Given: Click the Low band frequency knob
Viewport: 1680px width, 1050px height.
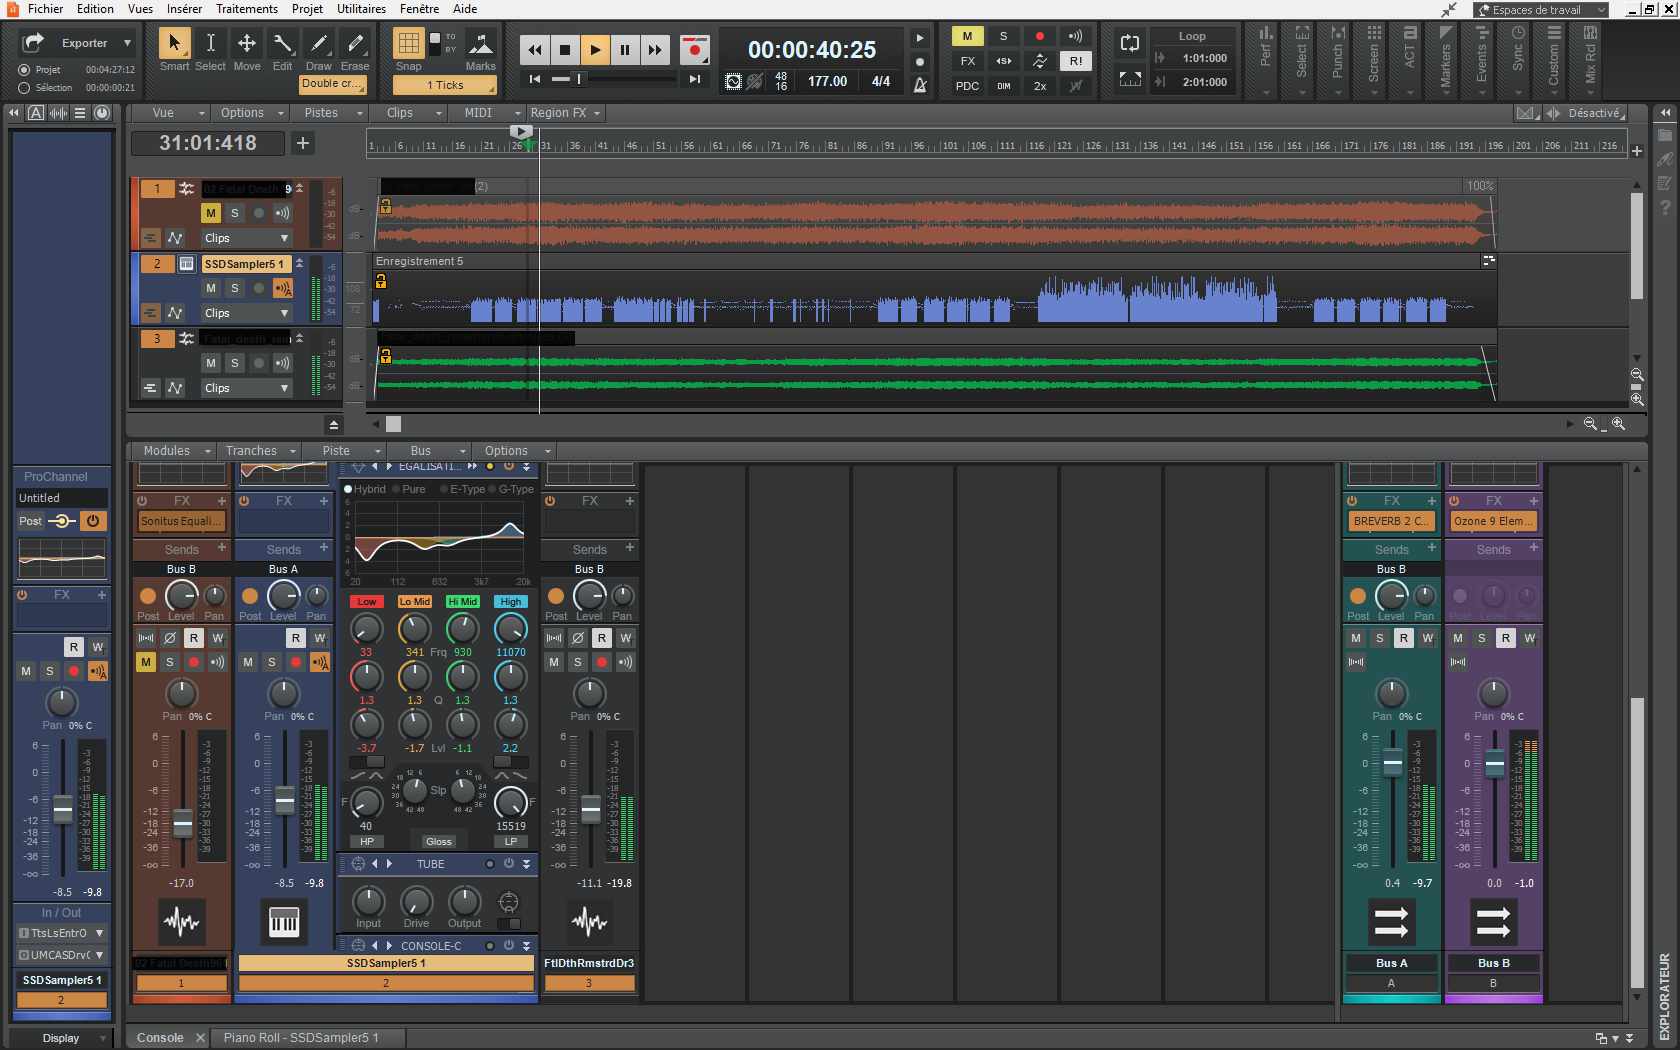Looking at the screenshot, I should [x=366, y=629].
